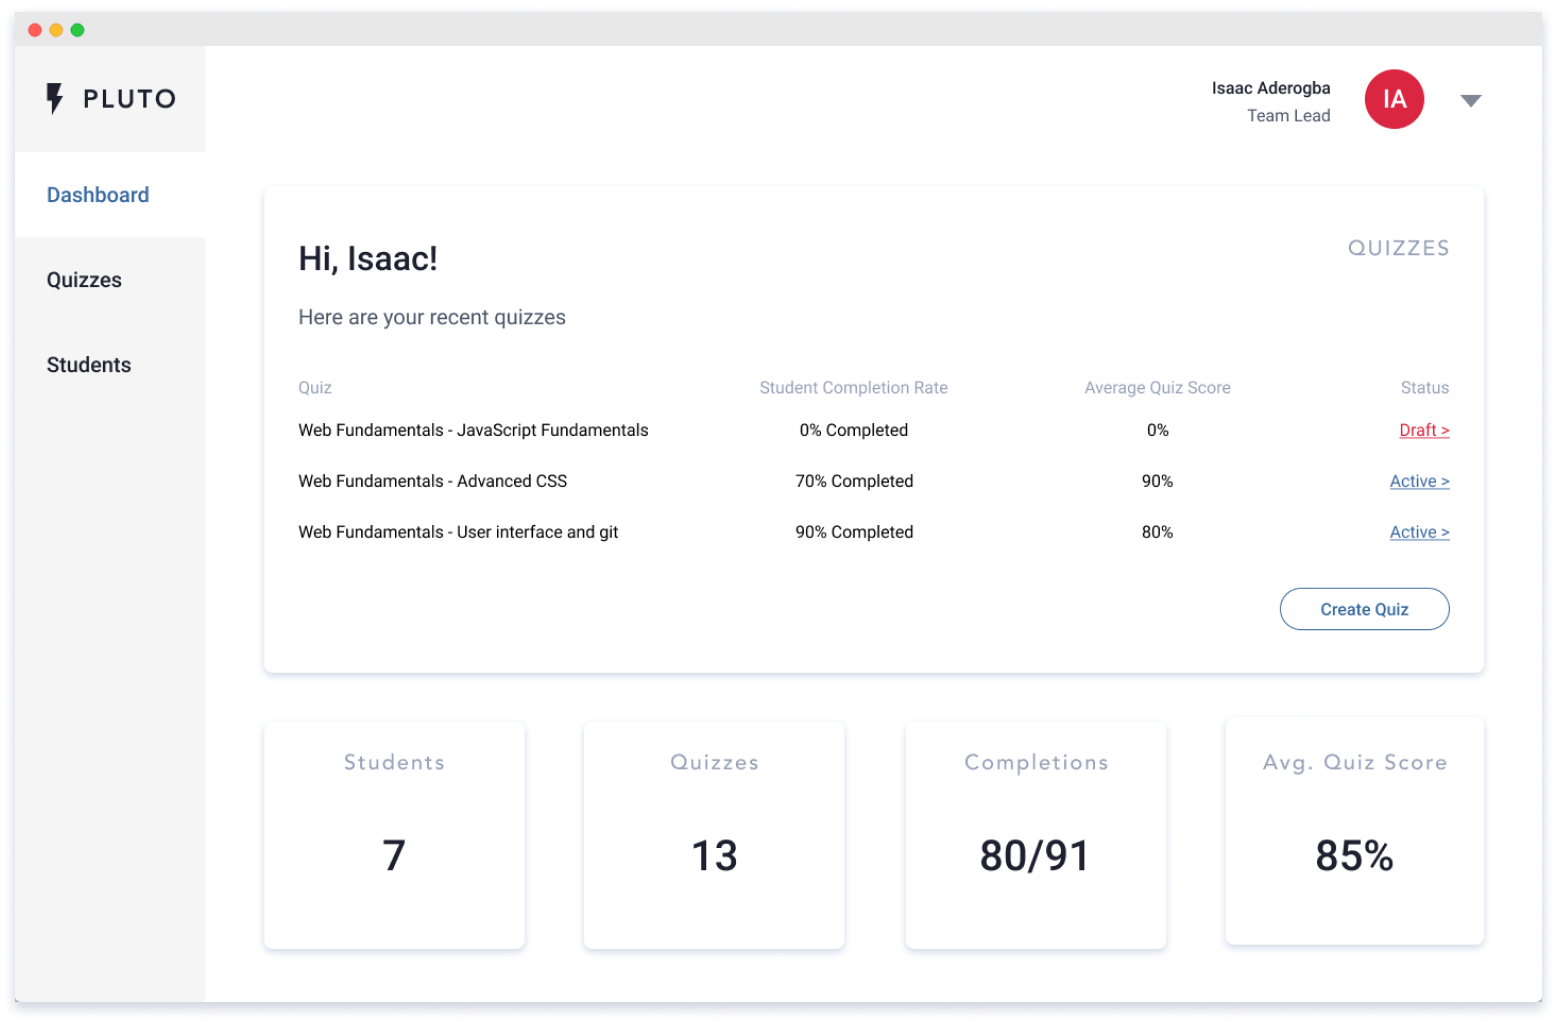Select the Students count card

[x=394, y=835]
